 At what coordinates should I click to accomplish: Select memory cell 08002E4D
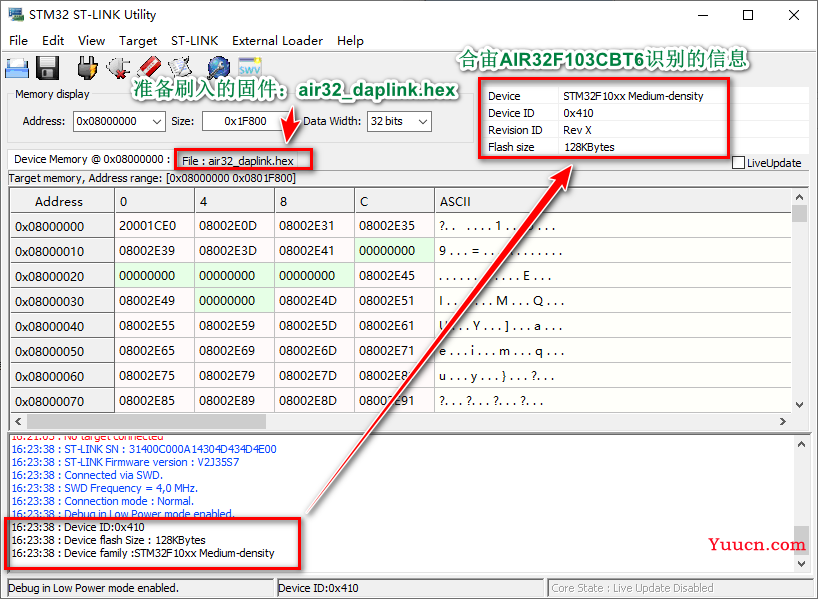click(315, 301)
